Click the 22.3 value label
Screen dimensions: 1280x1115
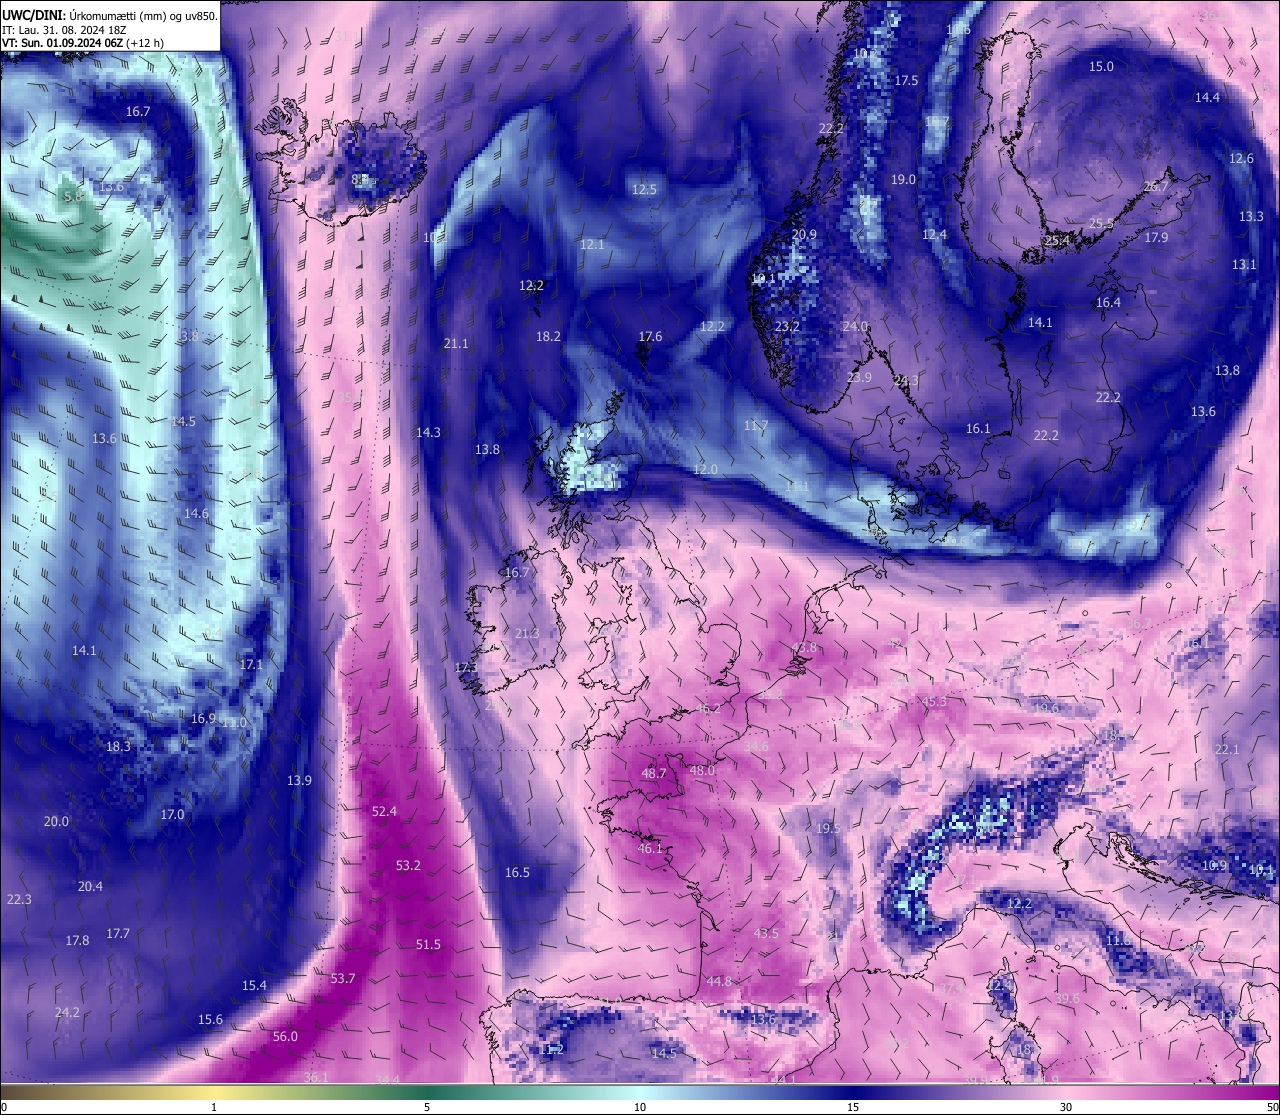[x=19, y=899]
